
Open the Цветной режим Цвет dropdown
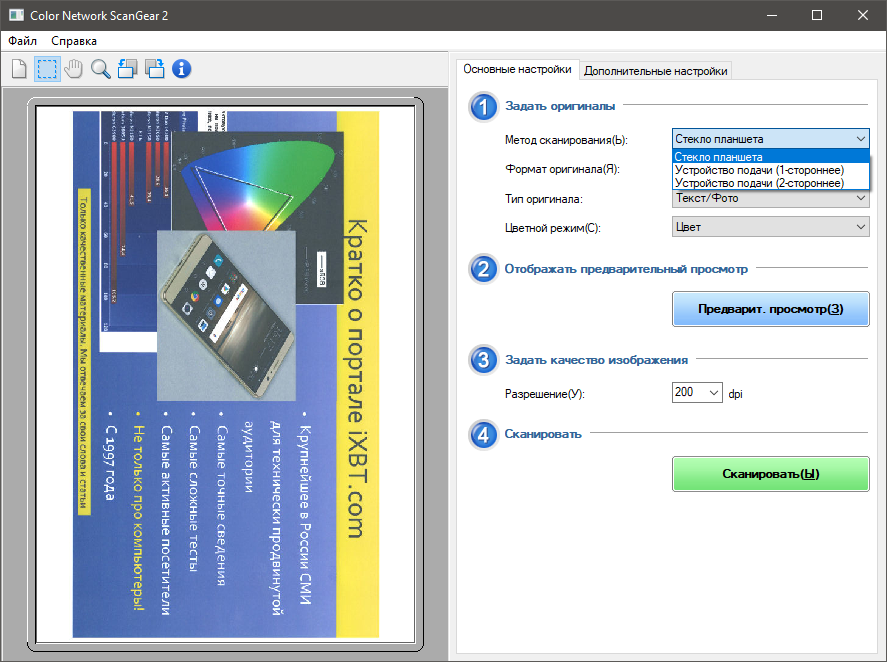pyautogui.click(x=770, y=227)
